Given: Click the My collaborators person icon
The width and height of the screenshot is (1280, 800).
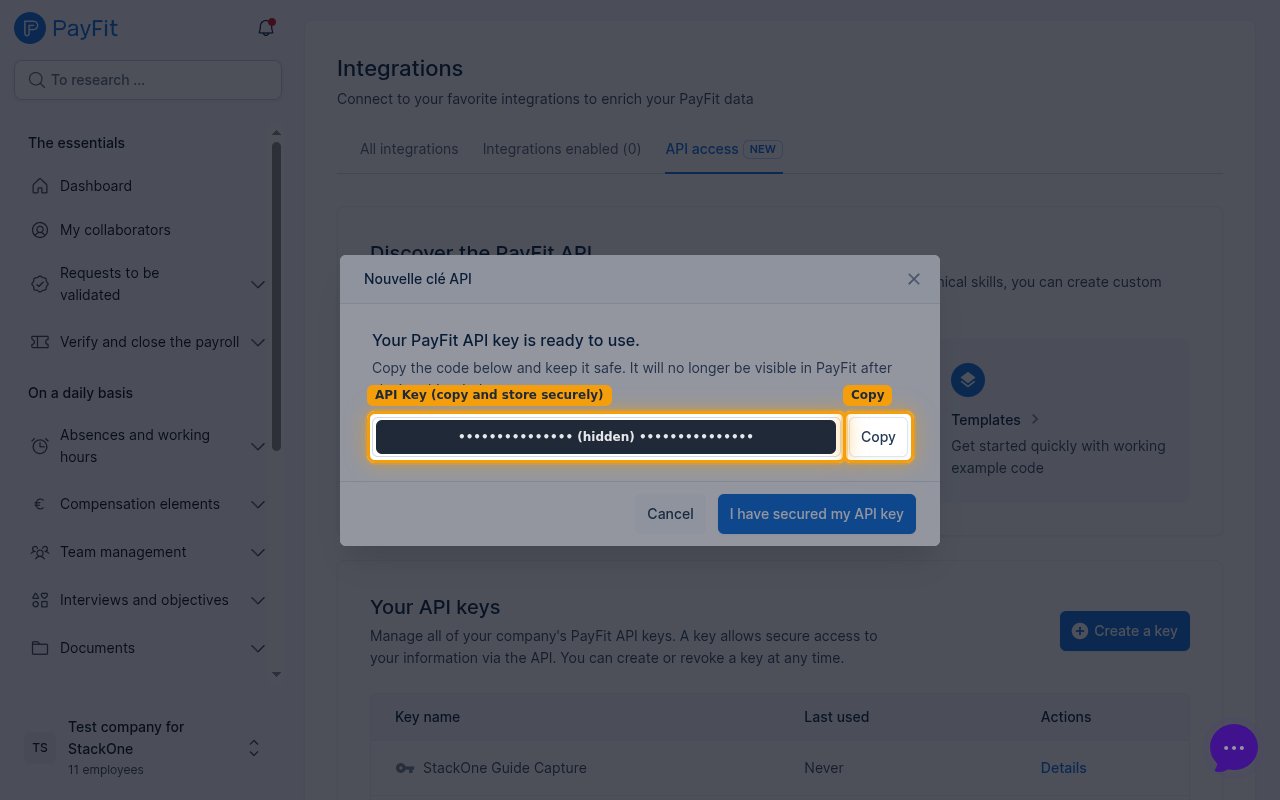Looking at the screenshot, I should pyautogui.click(x=40, y=230).
